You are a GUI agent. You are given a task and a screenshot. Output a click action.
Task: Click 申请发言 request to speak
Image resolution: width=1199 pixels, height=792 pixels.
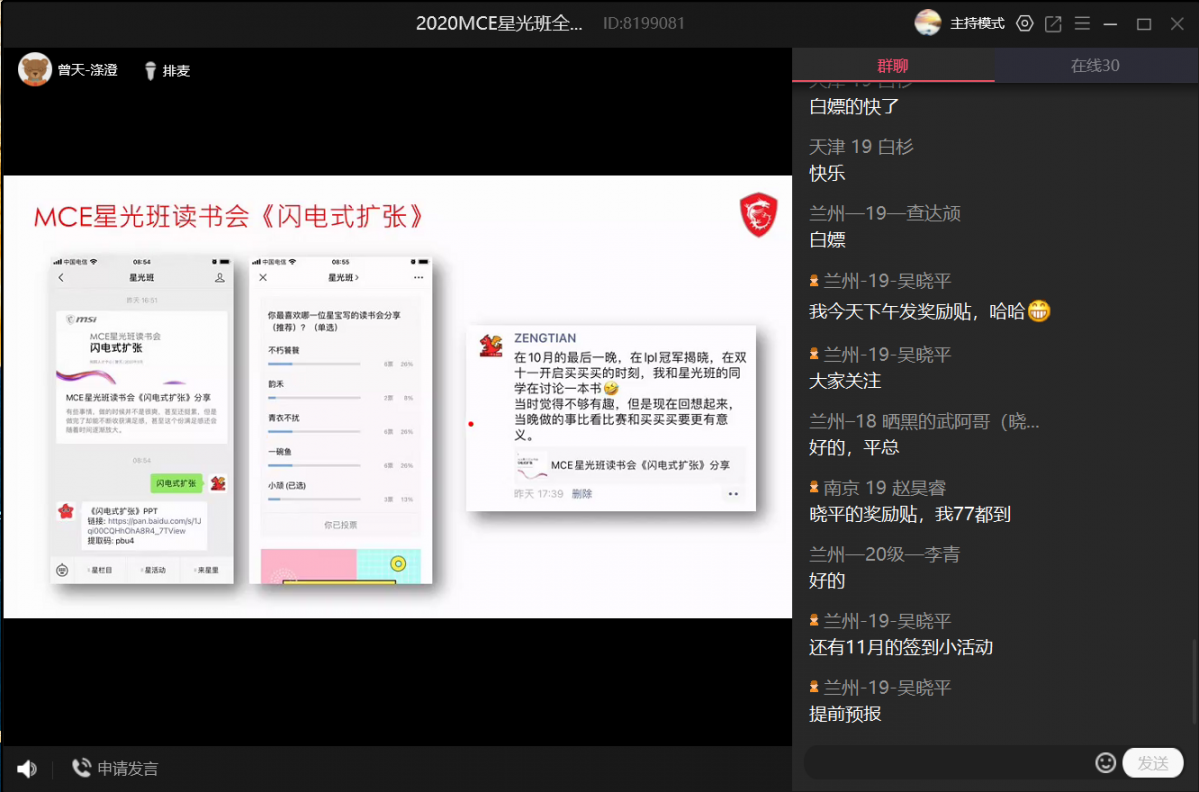click(115, 768)
